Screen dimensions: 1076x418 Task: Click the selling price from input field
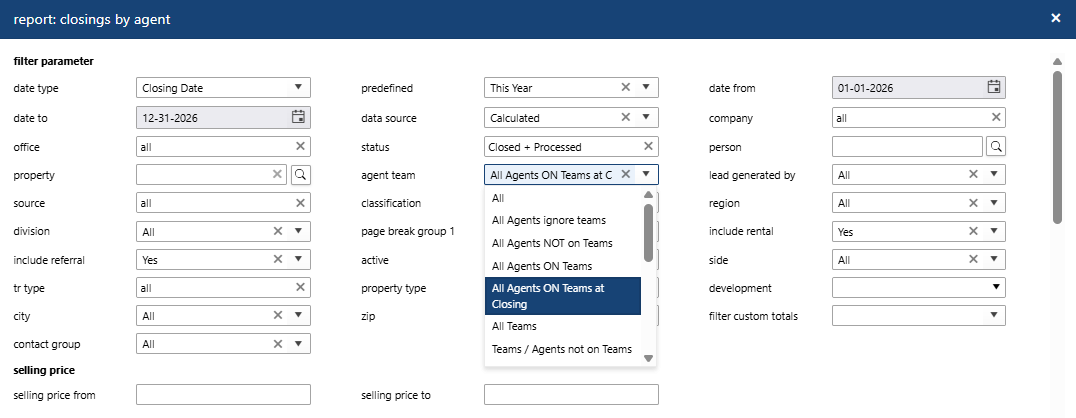click(x=223, y=395)
